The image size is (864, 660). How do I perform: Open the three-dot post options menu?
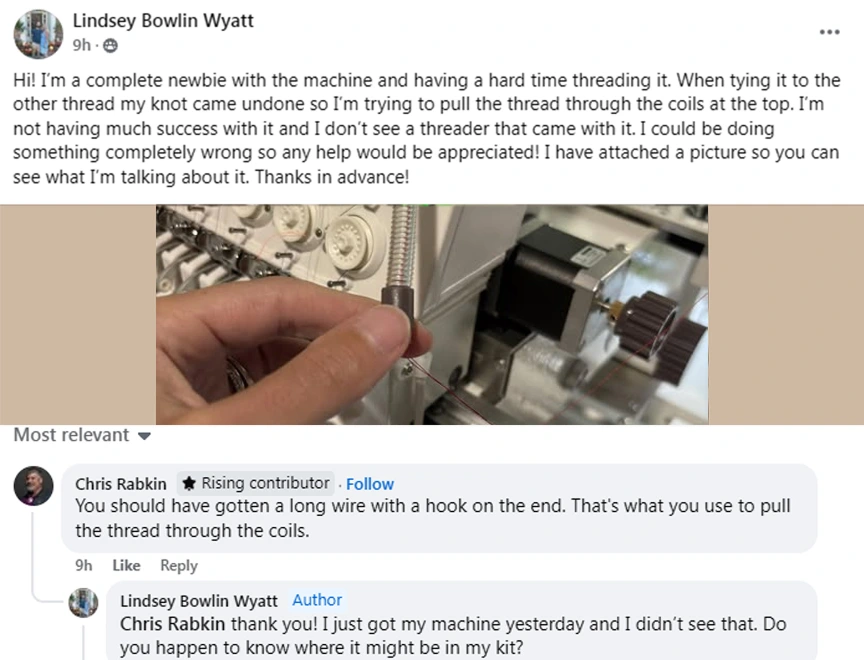point(829,32)
